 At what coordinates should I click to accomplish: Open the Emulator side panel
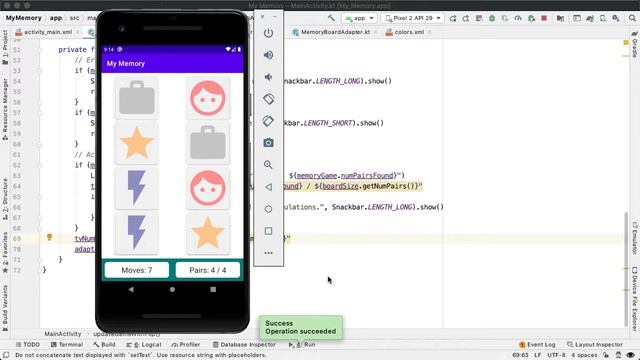click(635, 238)
